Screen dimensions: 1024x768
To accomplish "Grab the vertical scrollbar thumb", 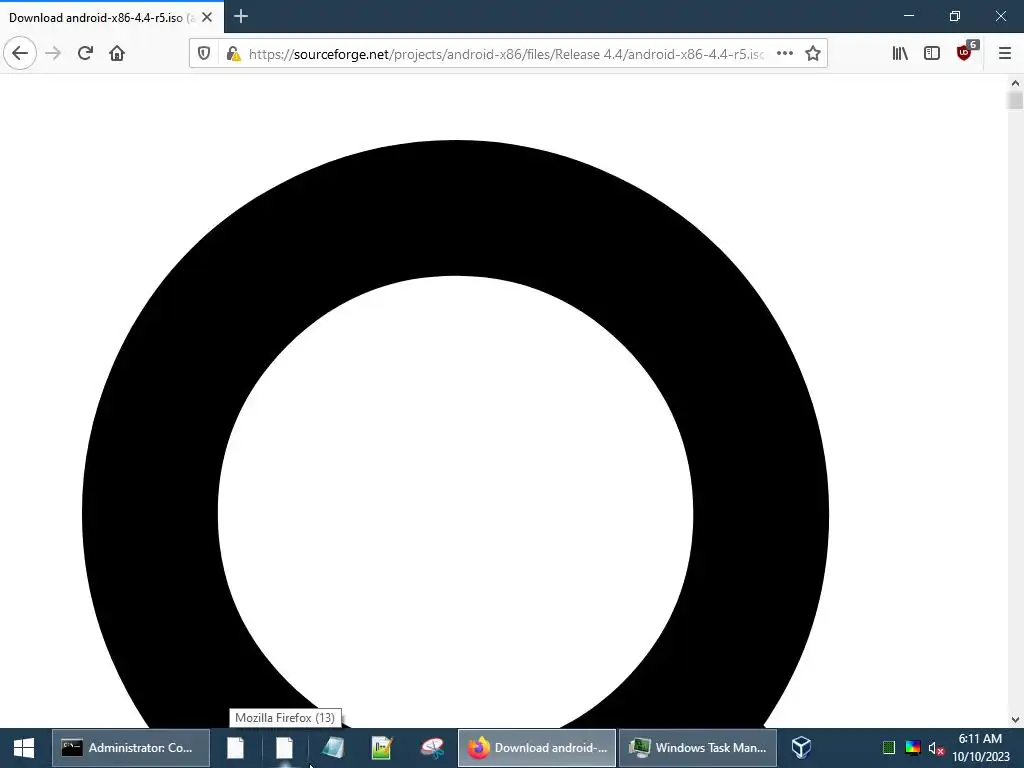I will (1015, 101).
